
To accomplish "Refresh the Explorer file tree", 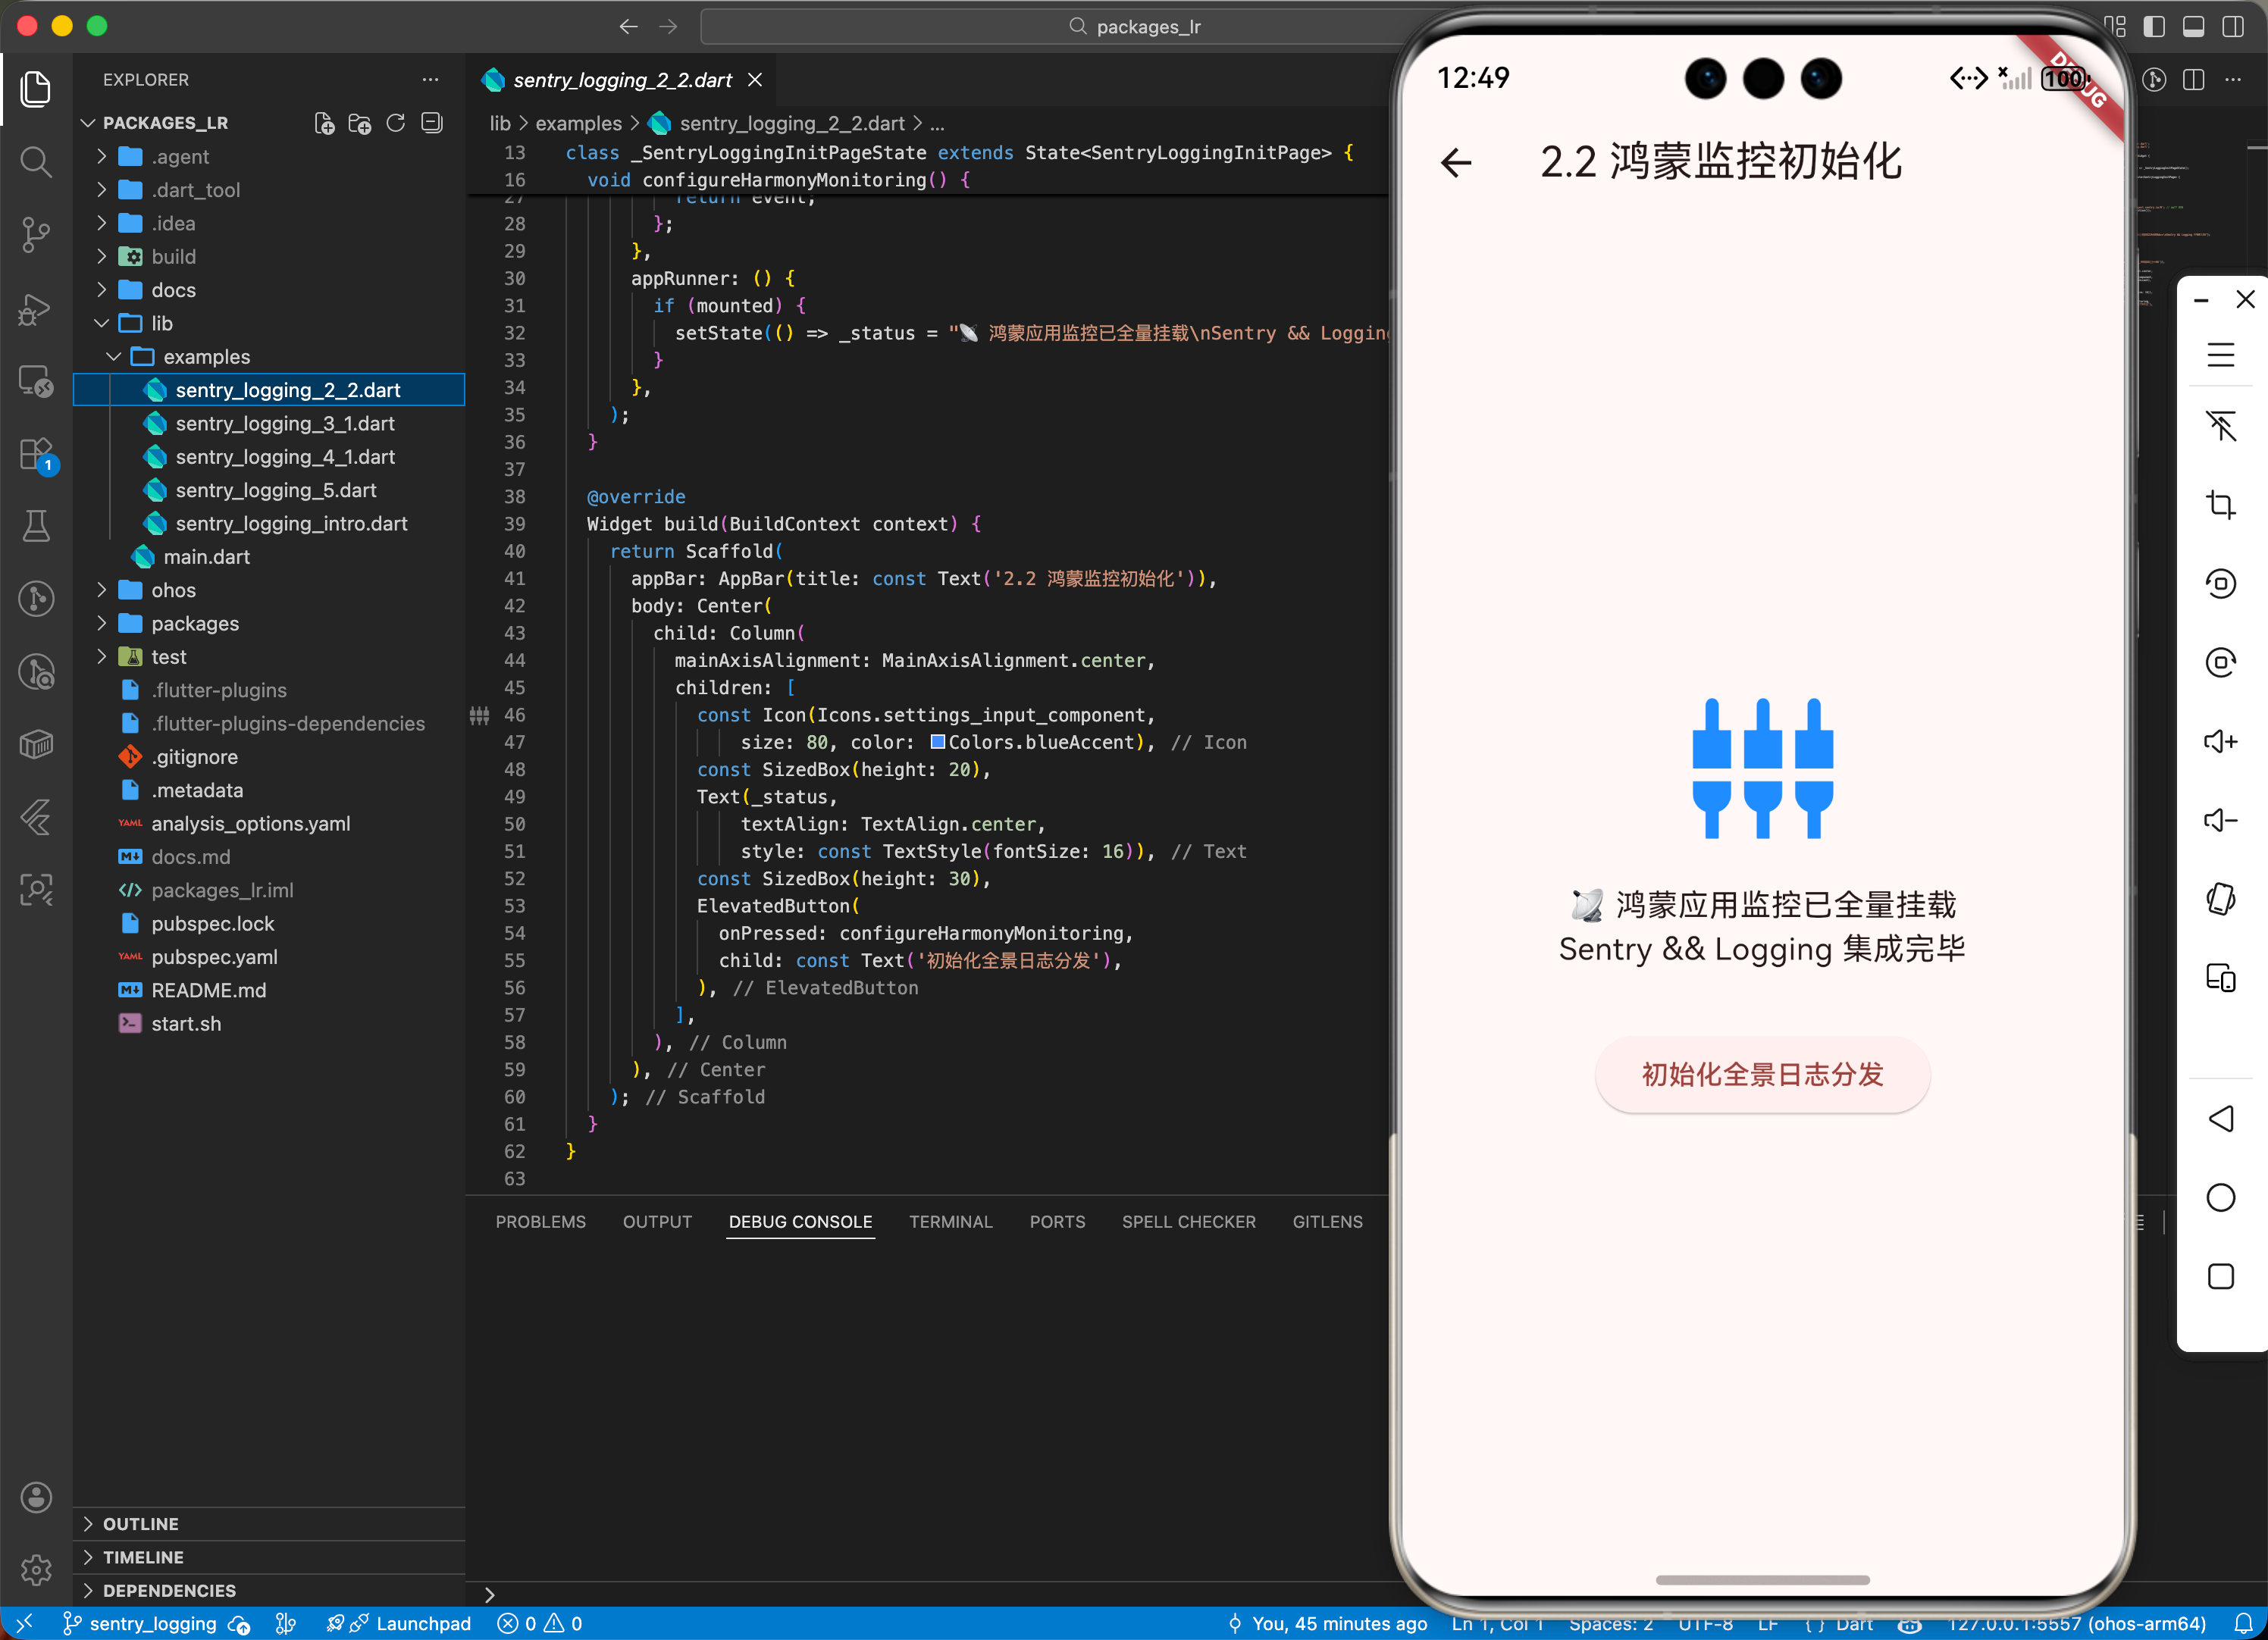I will (x=396, y=123).
